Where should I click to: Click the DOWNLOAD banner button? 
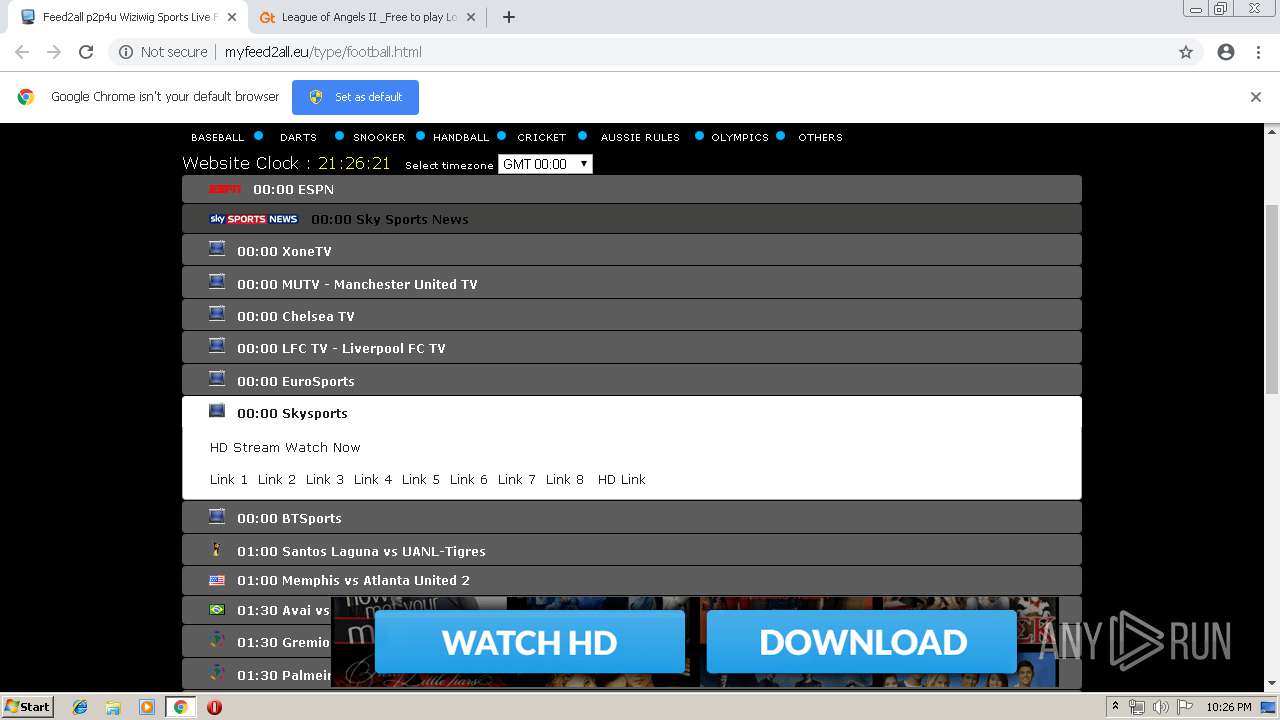(862, 642)
